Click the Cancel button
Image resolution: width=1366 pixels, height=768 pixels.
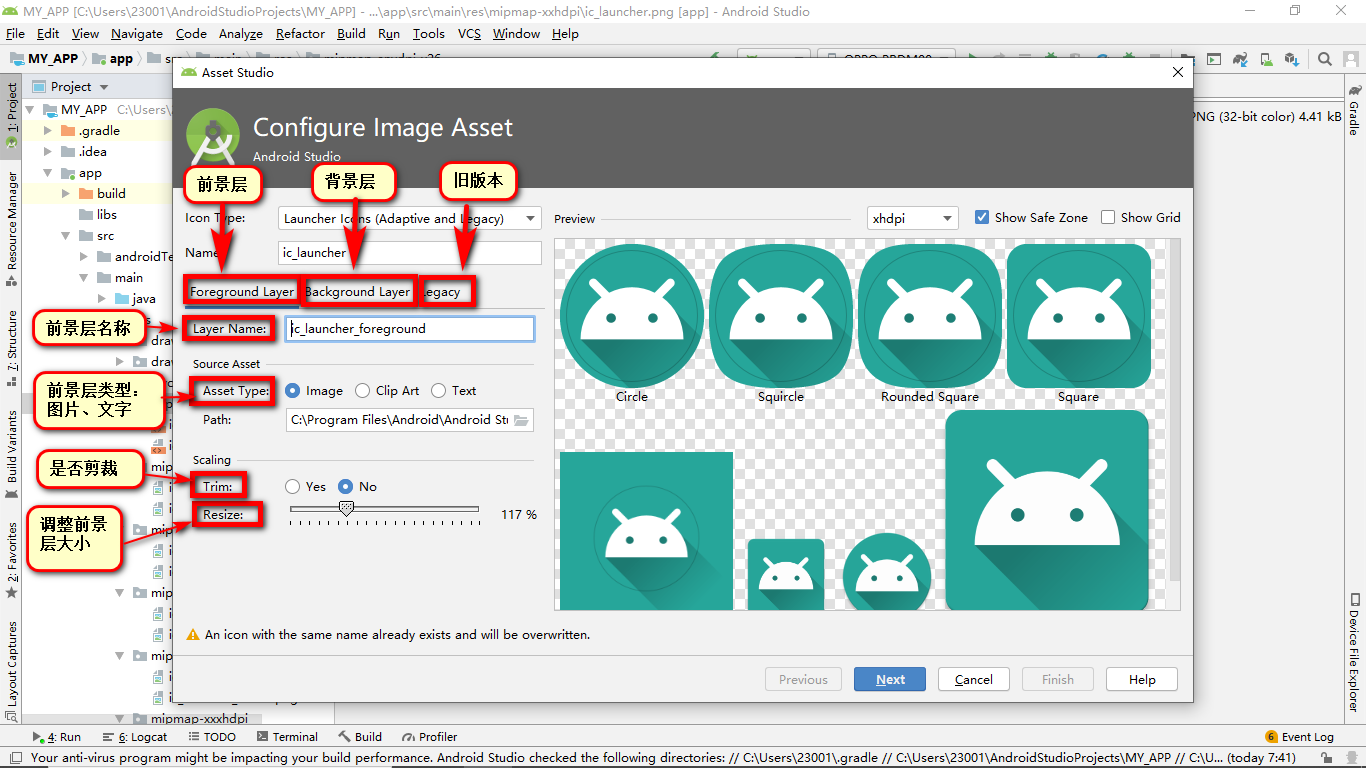(x=974, y=680)
